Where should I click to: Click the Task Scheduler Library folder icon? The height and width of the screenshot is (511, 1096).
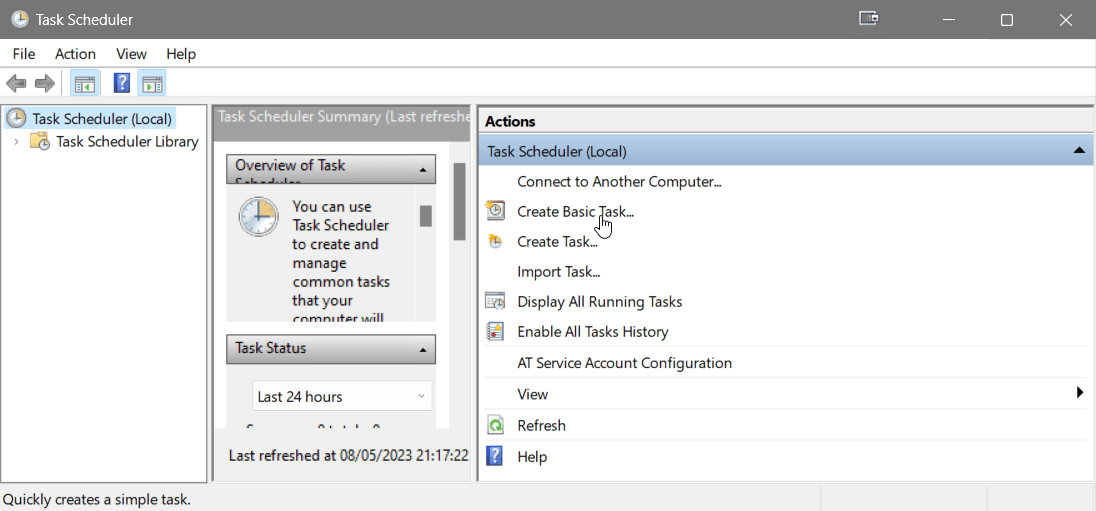[39, 142]
